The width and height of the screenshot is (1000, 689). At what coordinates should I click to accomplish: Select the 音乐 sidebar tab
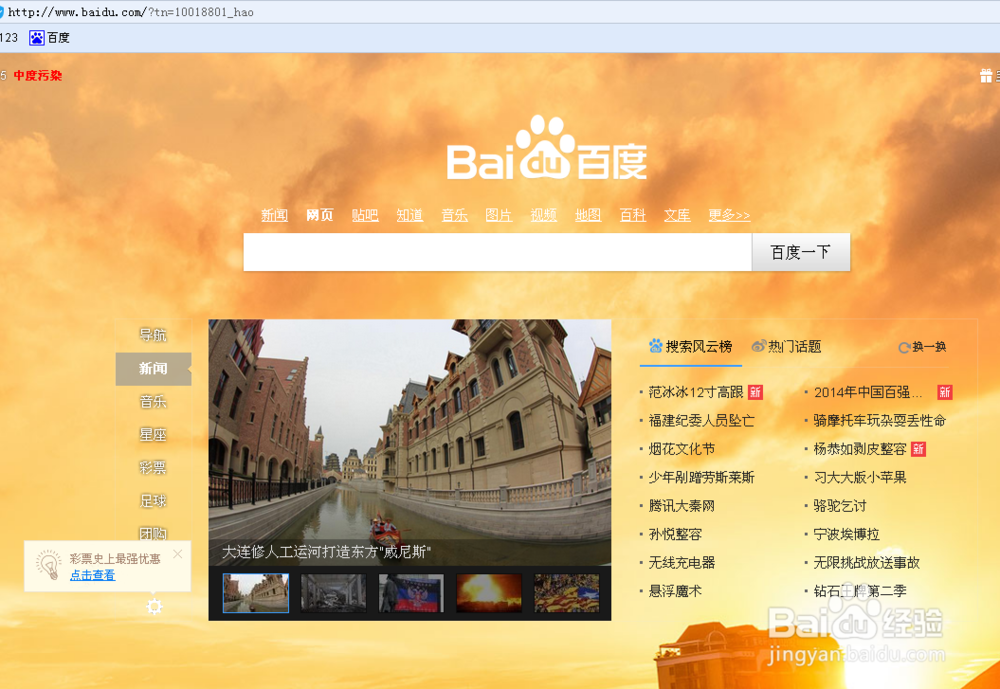(x=153, y=402)
